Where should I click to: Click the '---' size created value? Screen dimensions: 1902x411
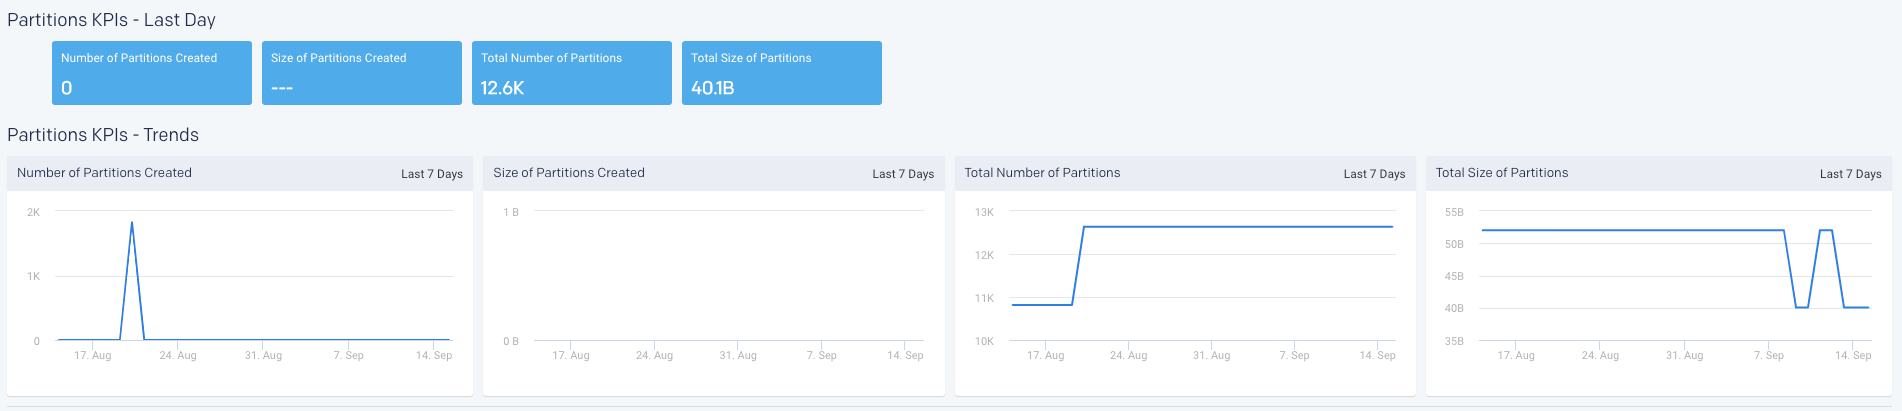pos(282,88)
